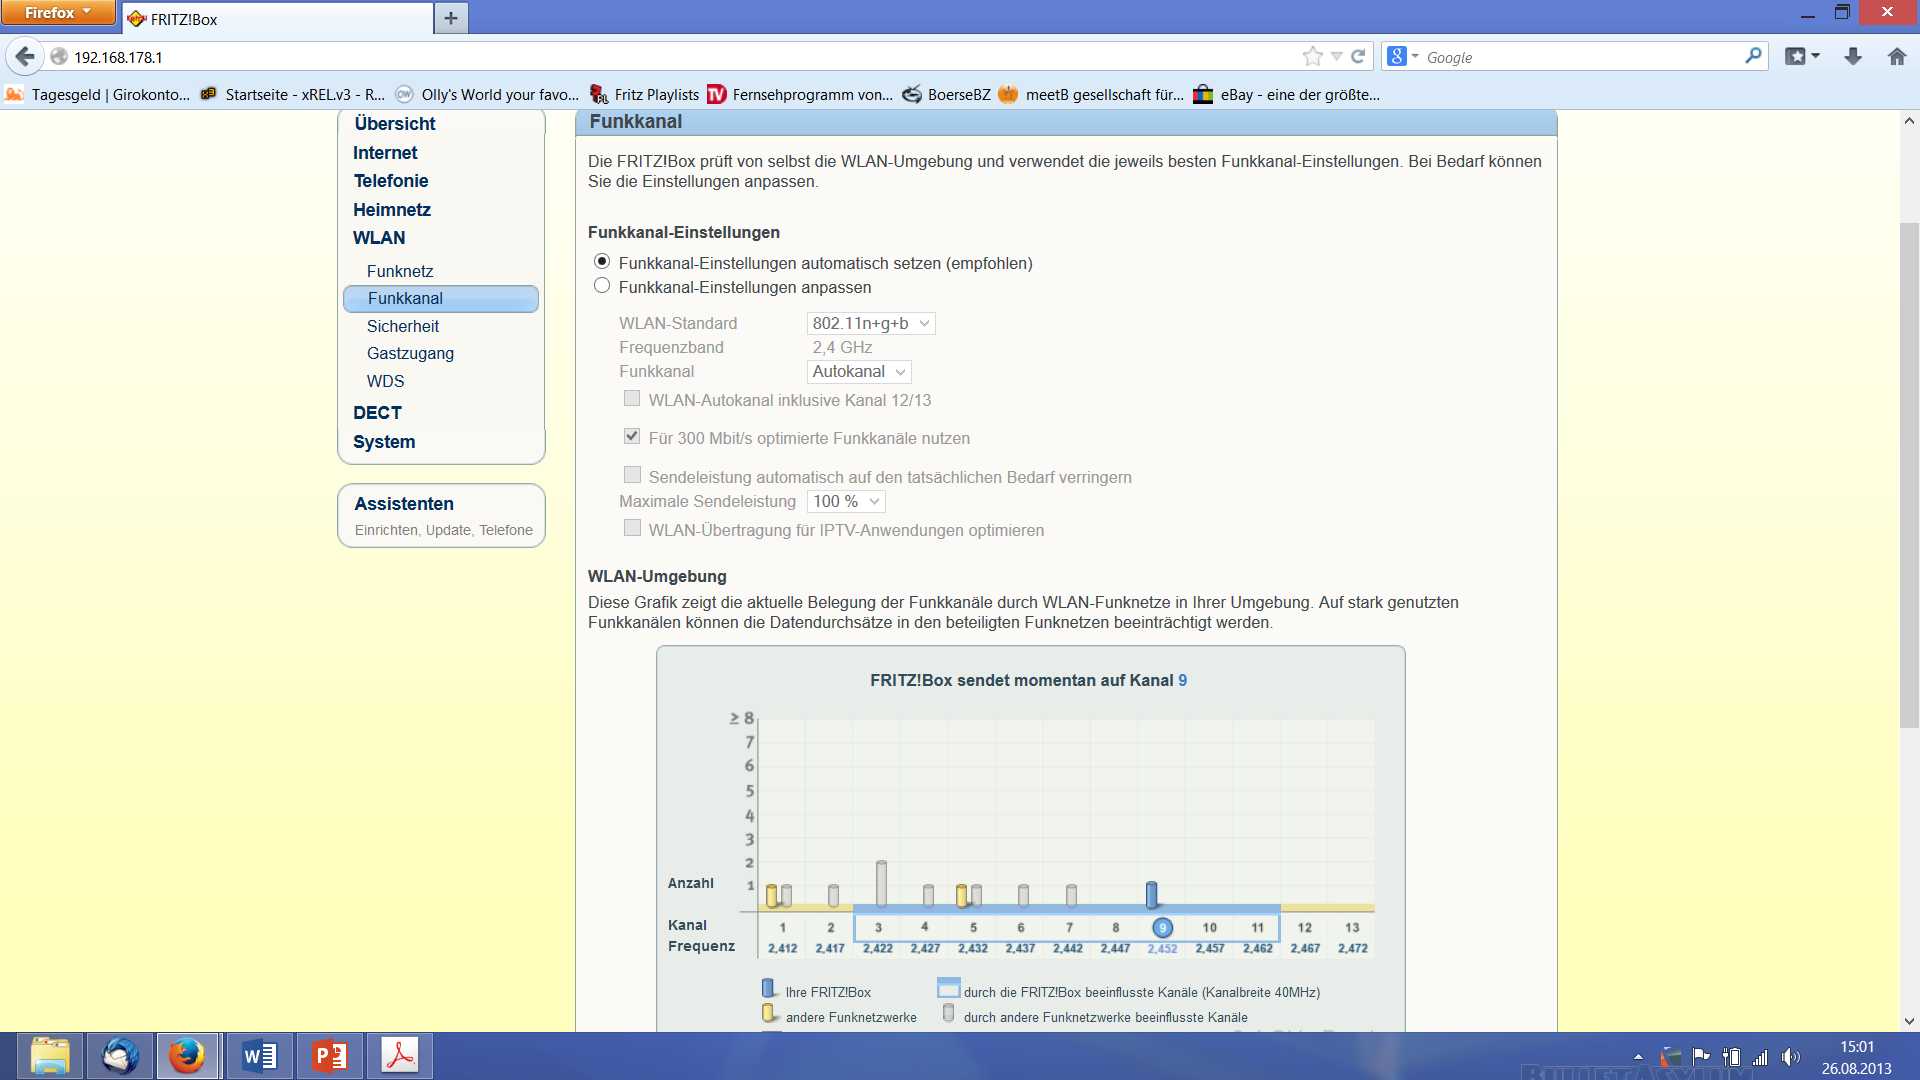The width and height of the screenshot is (1920, 1080).
Task: Open the Heimnetz menu section
Action: coord(392,210)
